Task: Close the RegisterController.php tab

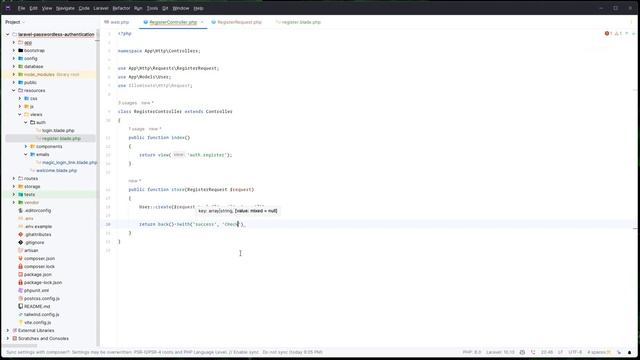Action: pos(202,22)
